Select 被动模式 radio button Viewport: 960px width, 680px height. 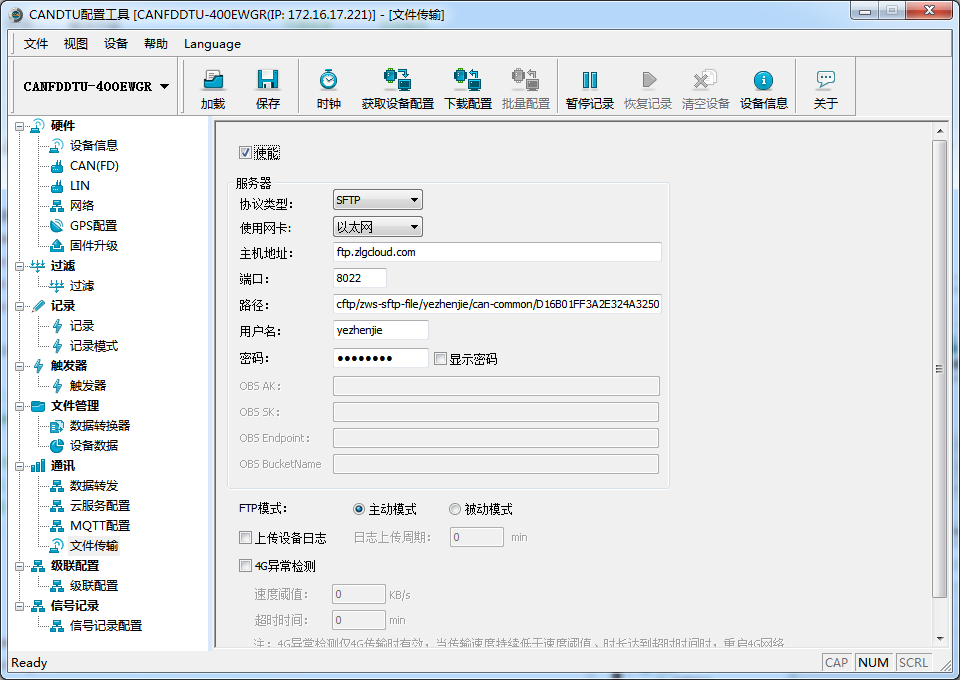pos(455,509)
